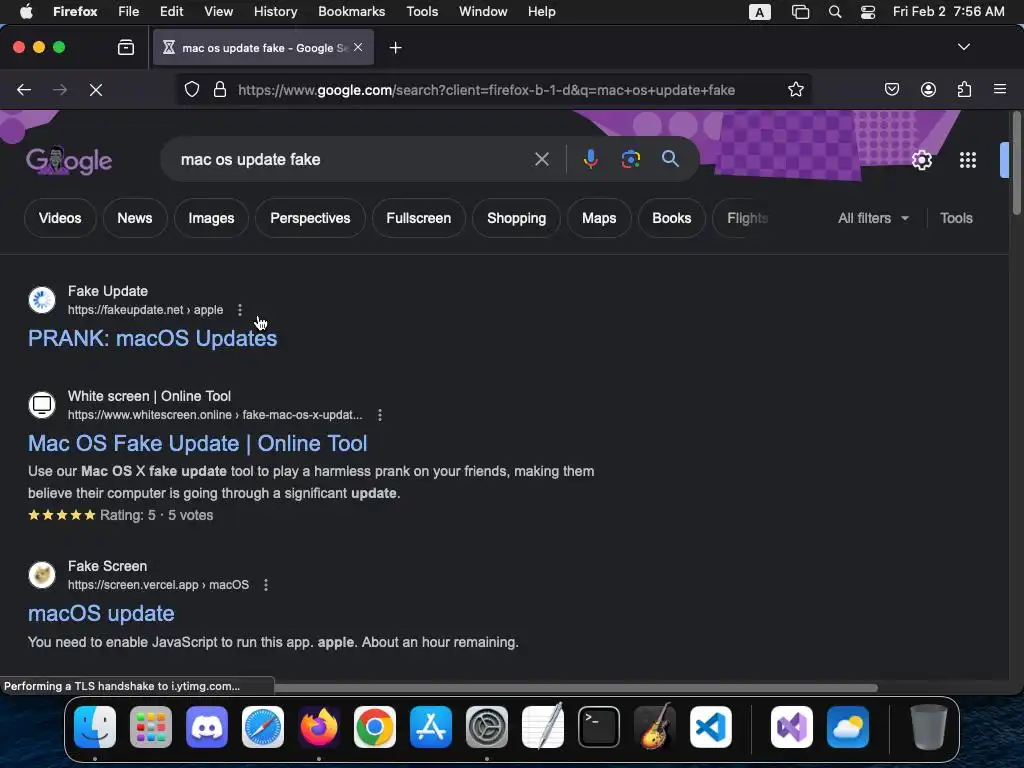Bookmark this page with the star
The width and height of the screenshot is (1024, 768).
(795, 89)
